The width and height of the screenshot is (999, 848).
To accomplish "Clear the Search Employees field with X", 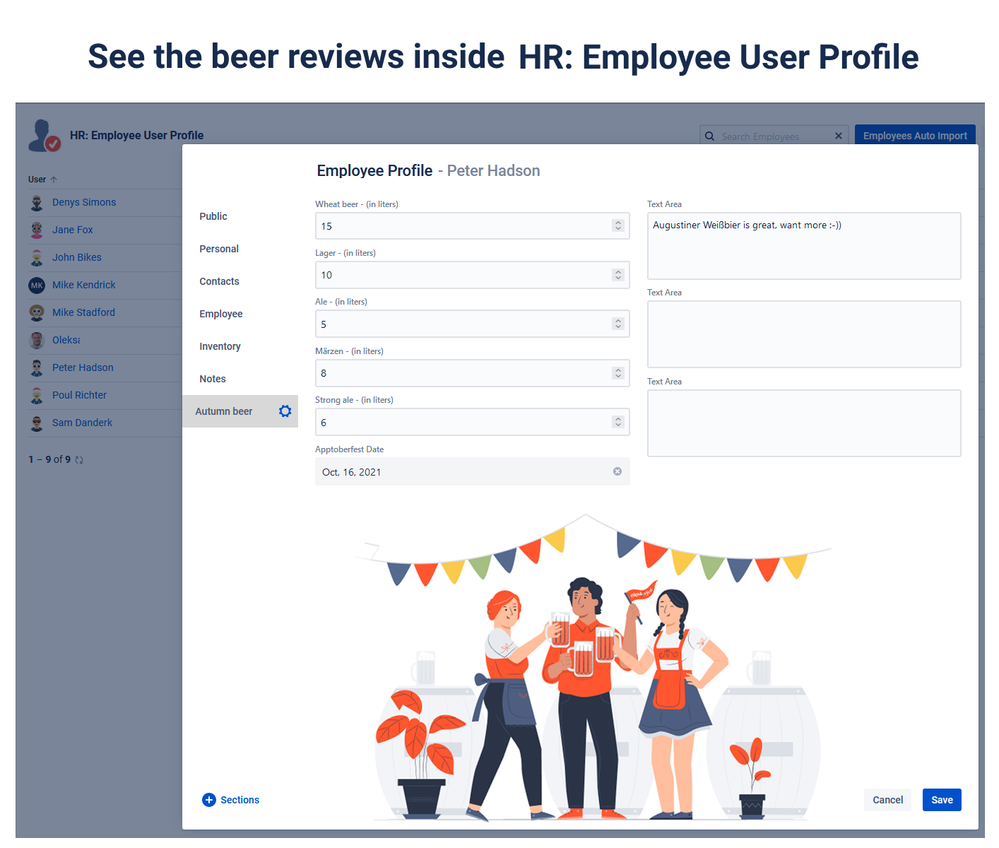I will pyautogui.click(x=838, y=136).
